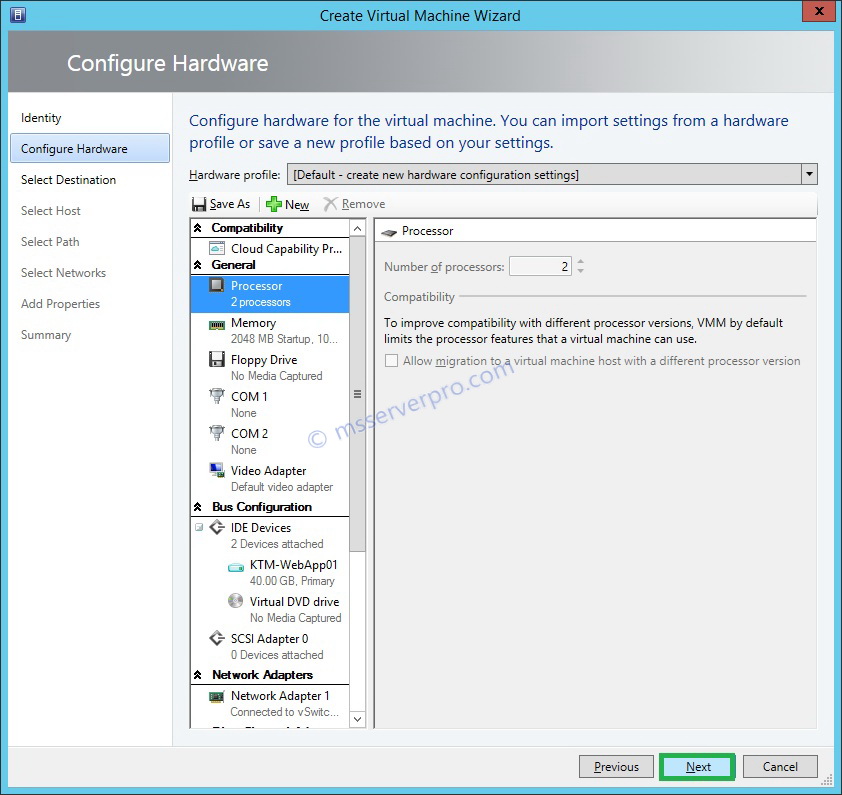Go to the Identity wizard step
Viewport: 842px width, 795px height.
pos(41,118)
